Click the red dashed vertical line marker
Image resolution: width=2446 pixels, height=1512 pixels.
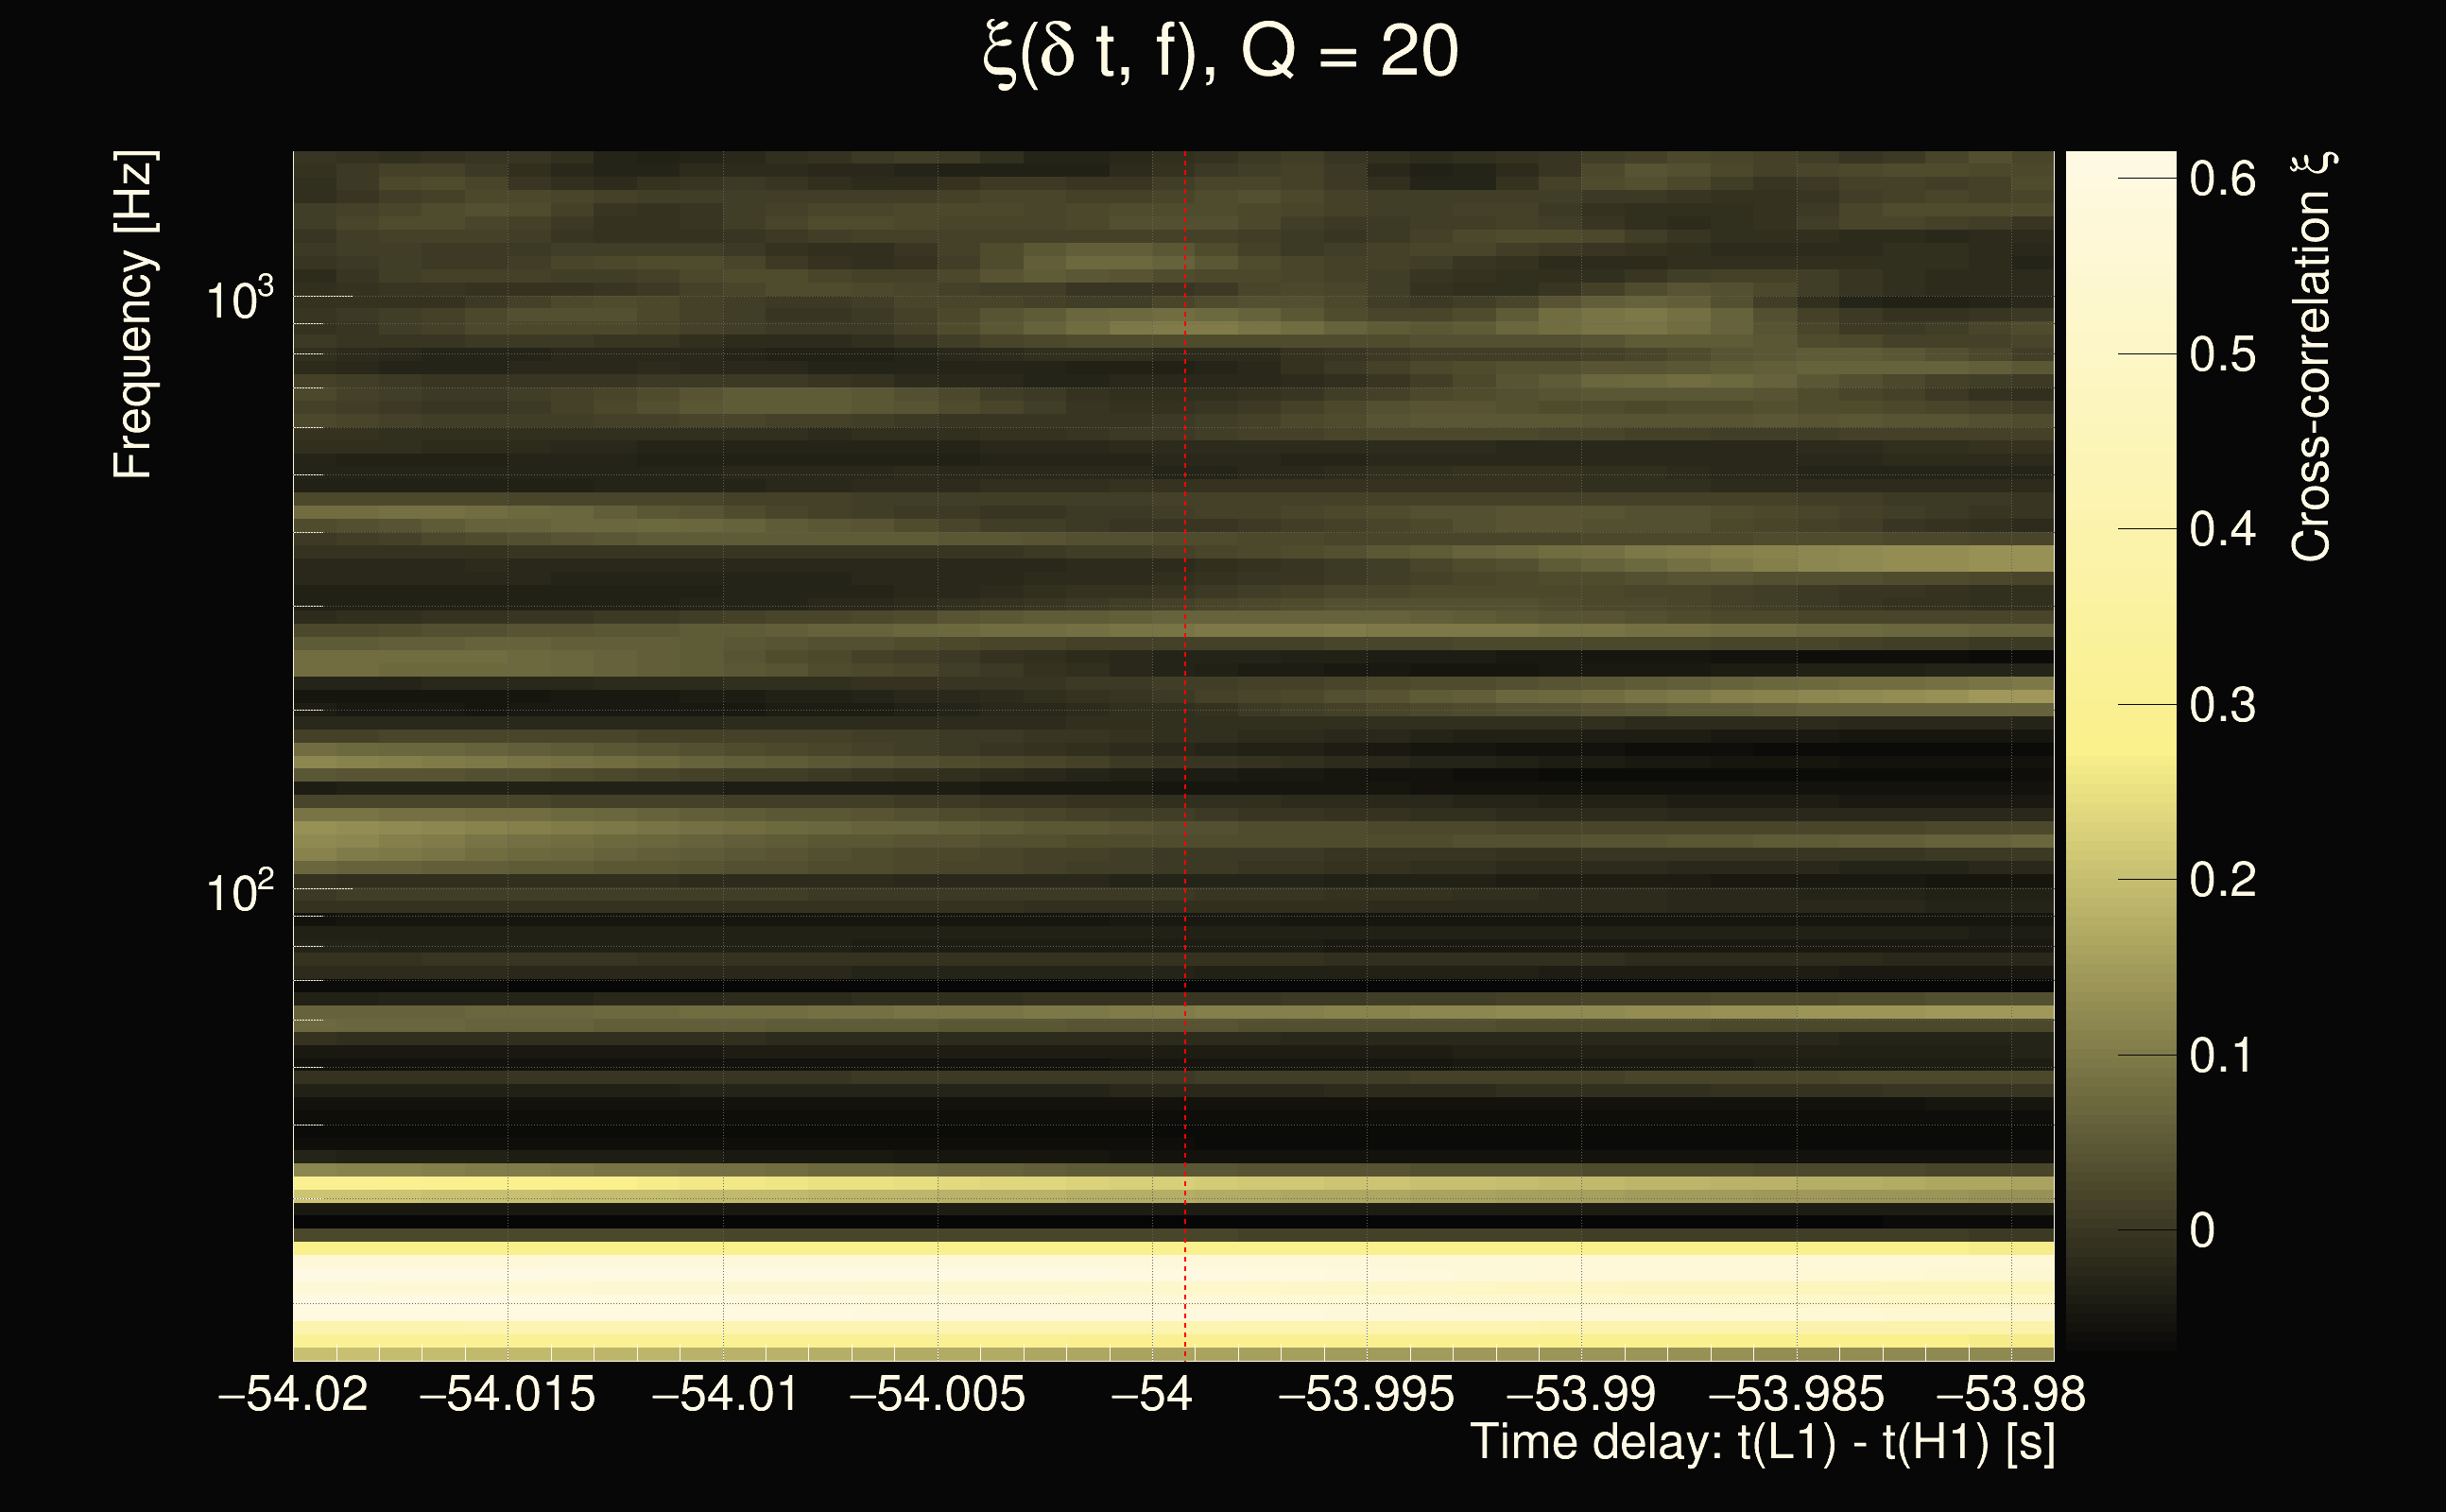coord(1185,700)
